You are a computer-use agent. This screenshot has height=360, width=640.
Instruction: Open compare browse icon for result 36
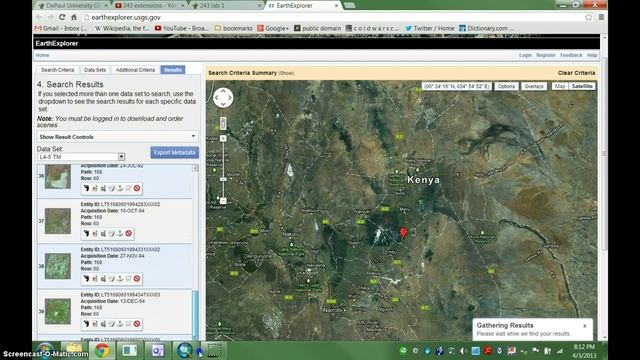pyautogui.click(x=103, y=188)
